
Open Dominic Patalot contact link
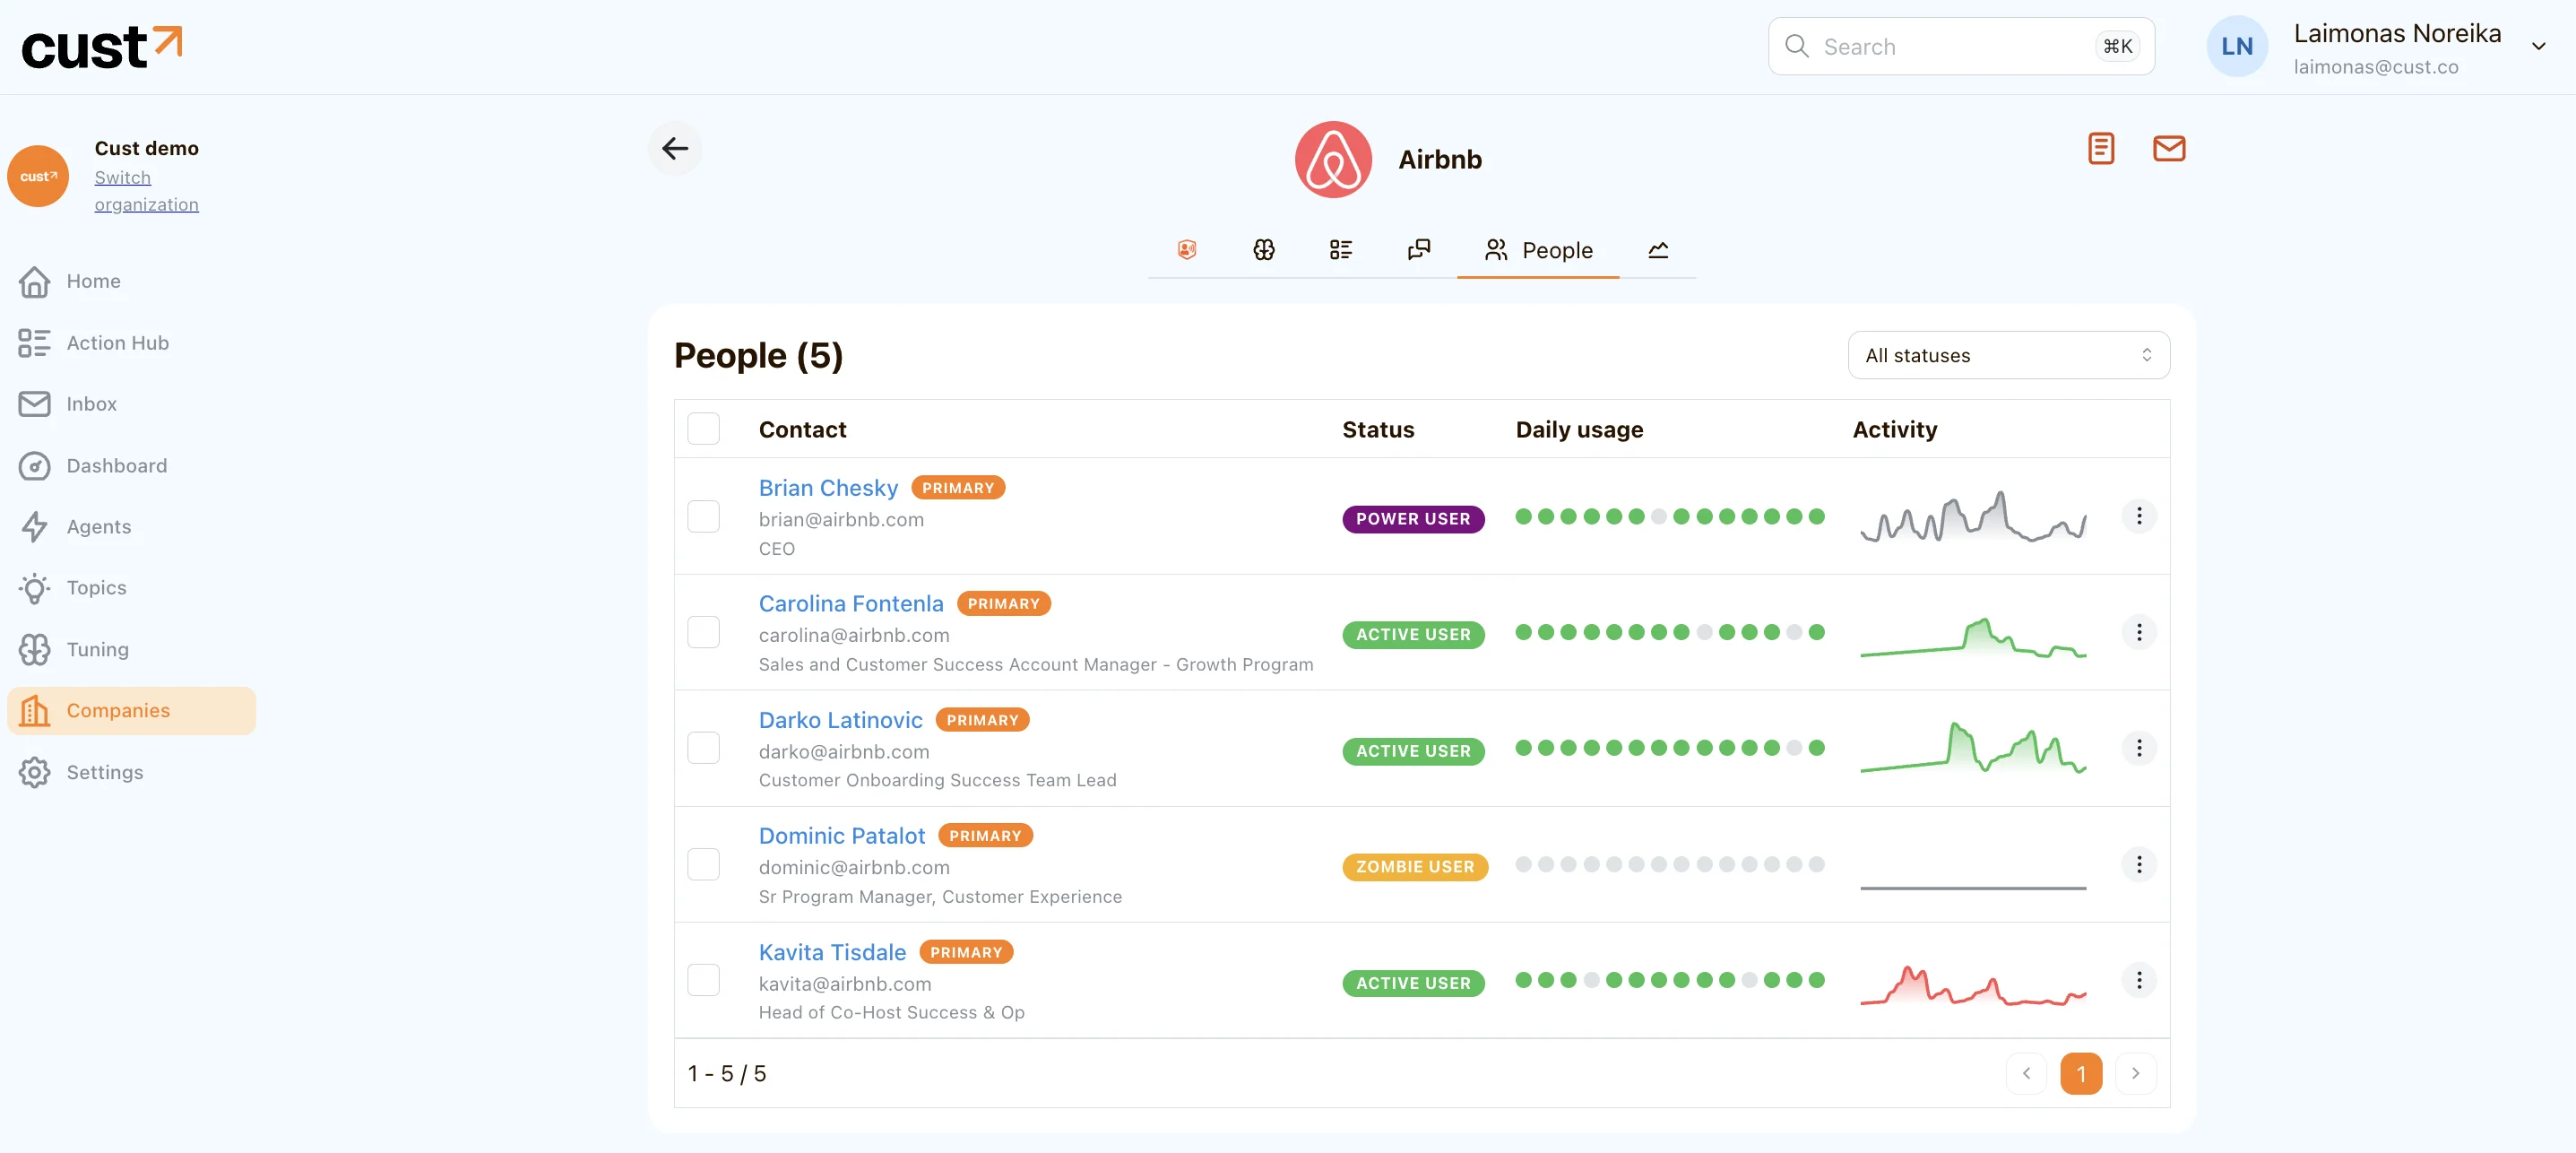coord(842,836)
